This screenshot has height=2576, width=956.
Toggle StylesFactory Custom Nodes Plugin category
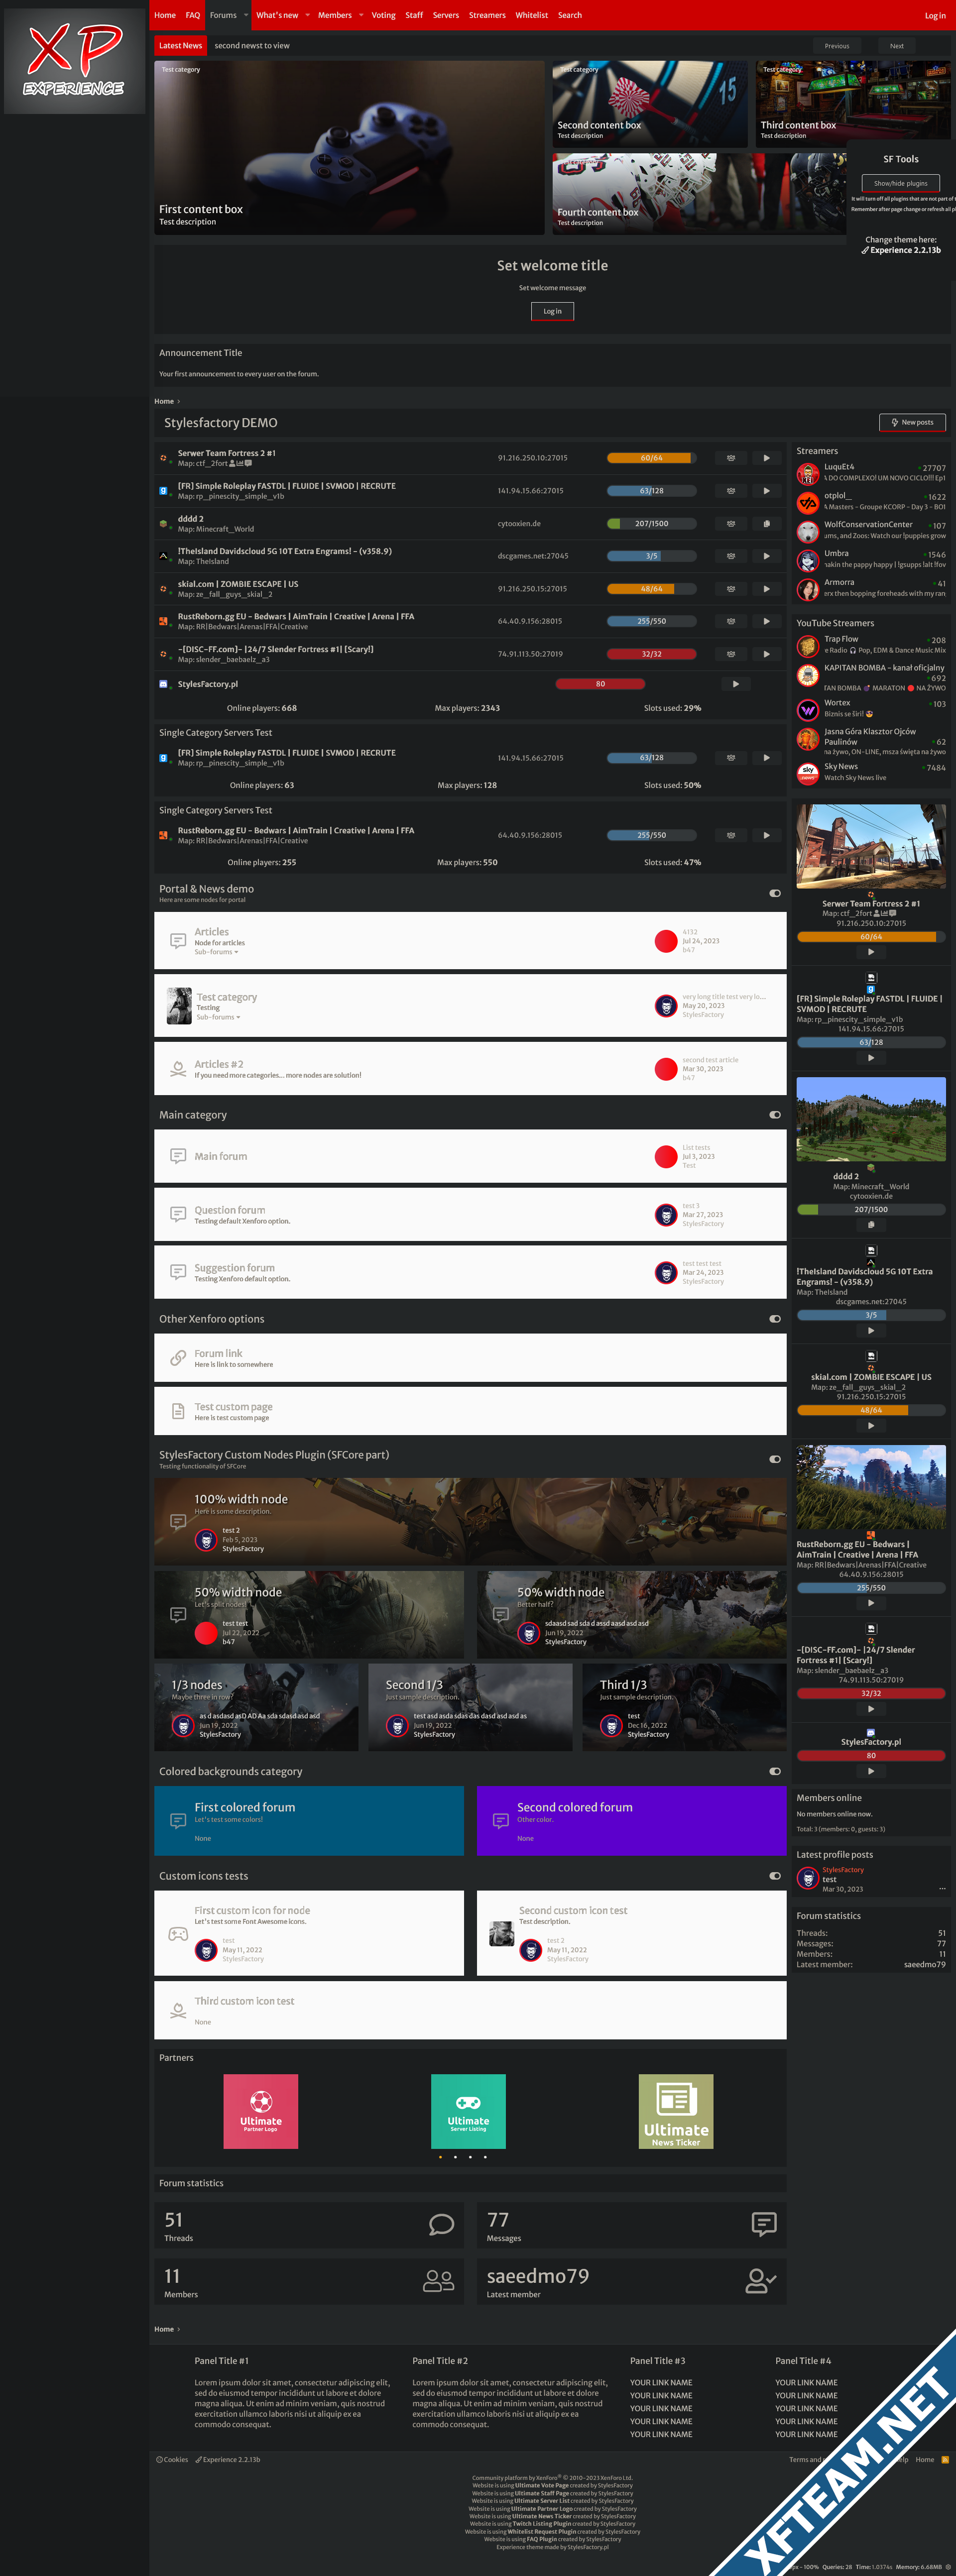click(775, 1459)
